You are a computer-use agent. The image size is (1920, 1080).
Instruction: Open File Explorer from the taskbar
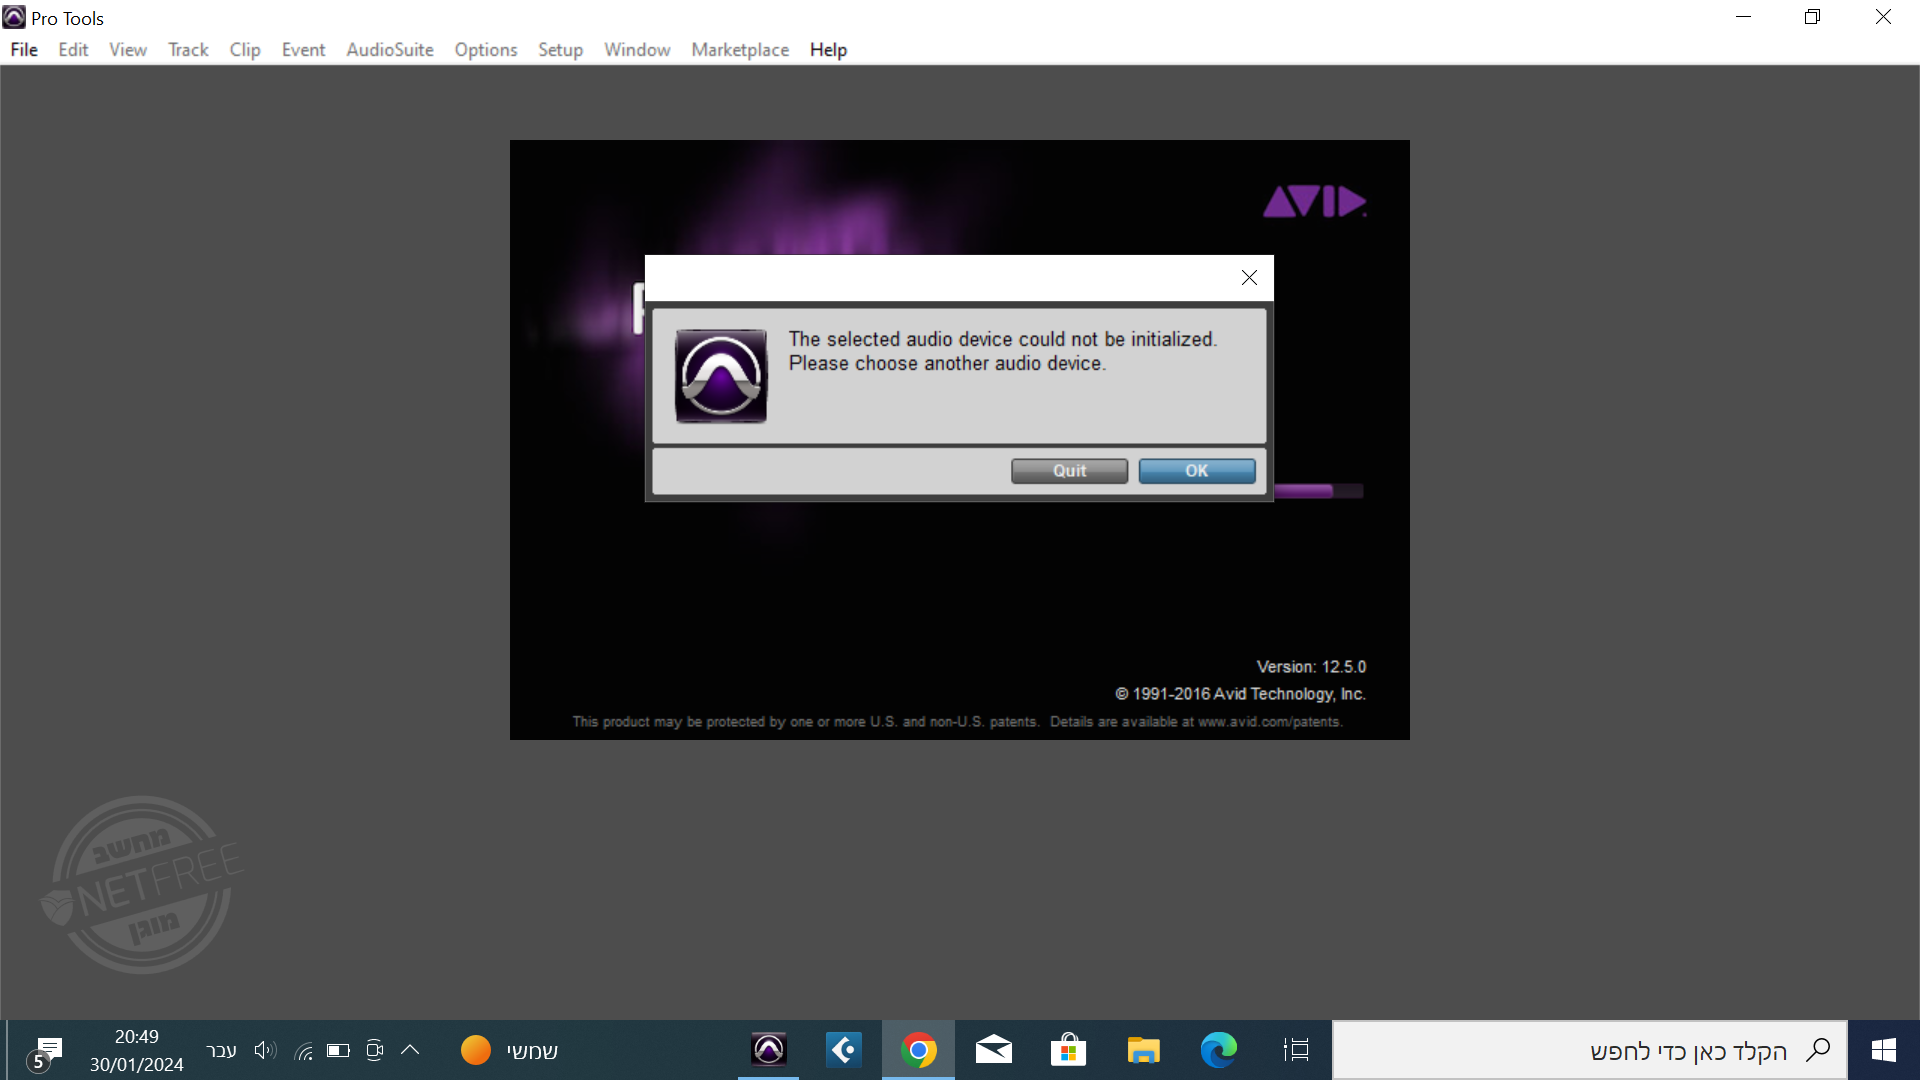[1143, 1050]
